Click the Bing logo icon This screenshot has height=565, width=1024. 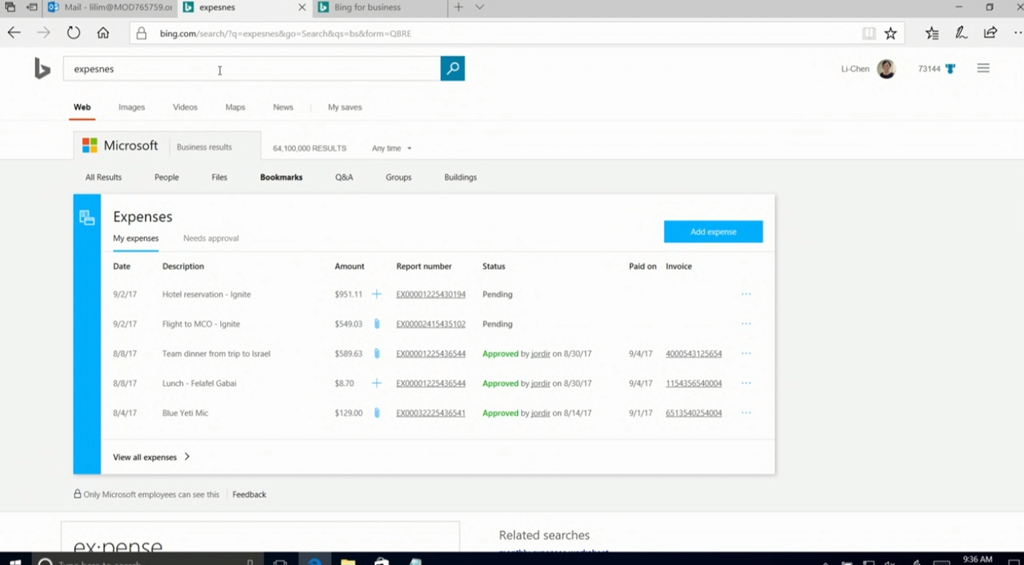(x=42, y=69)
